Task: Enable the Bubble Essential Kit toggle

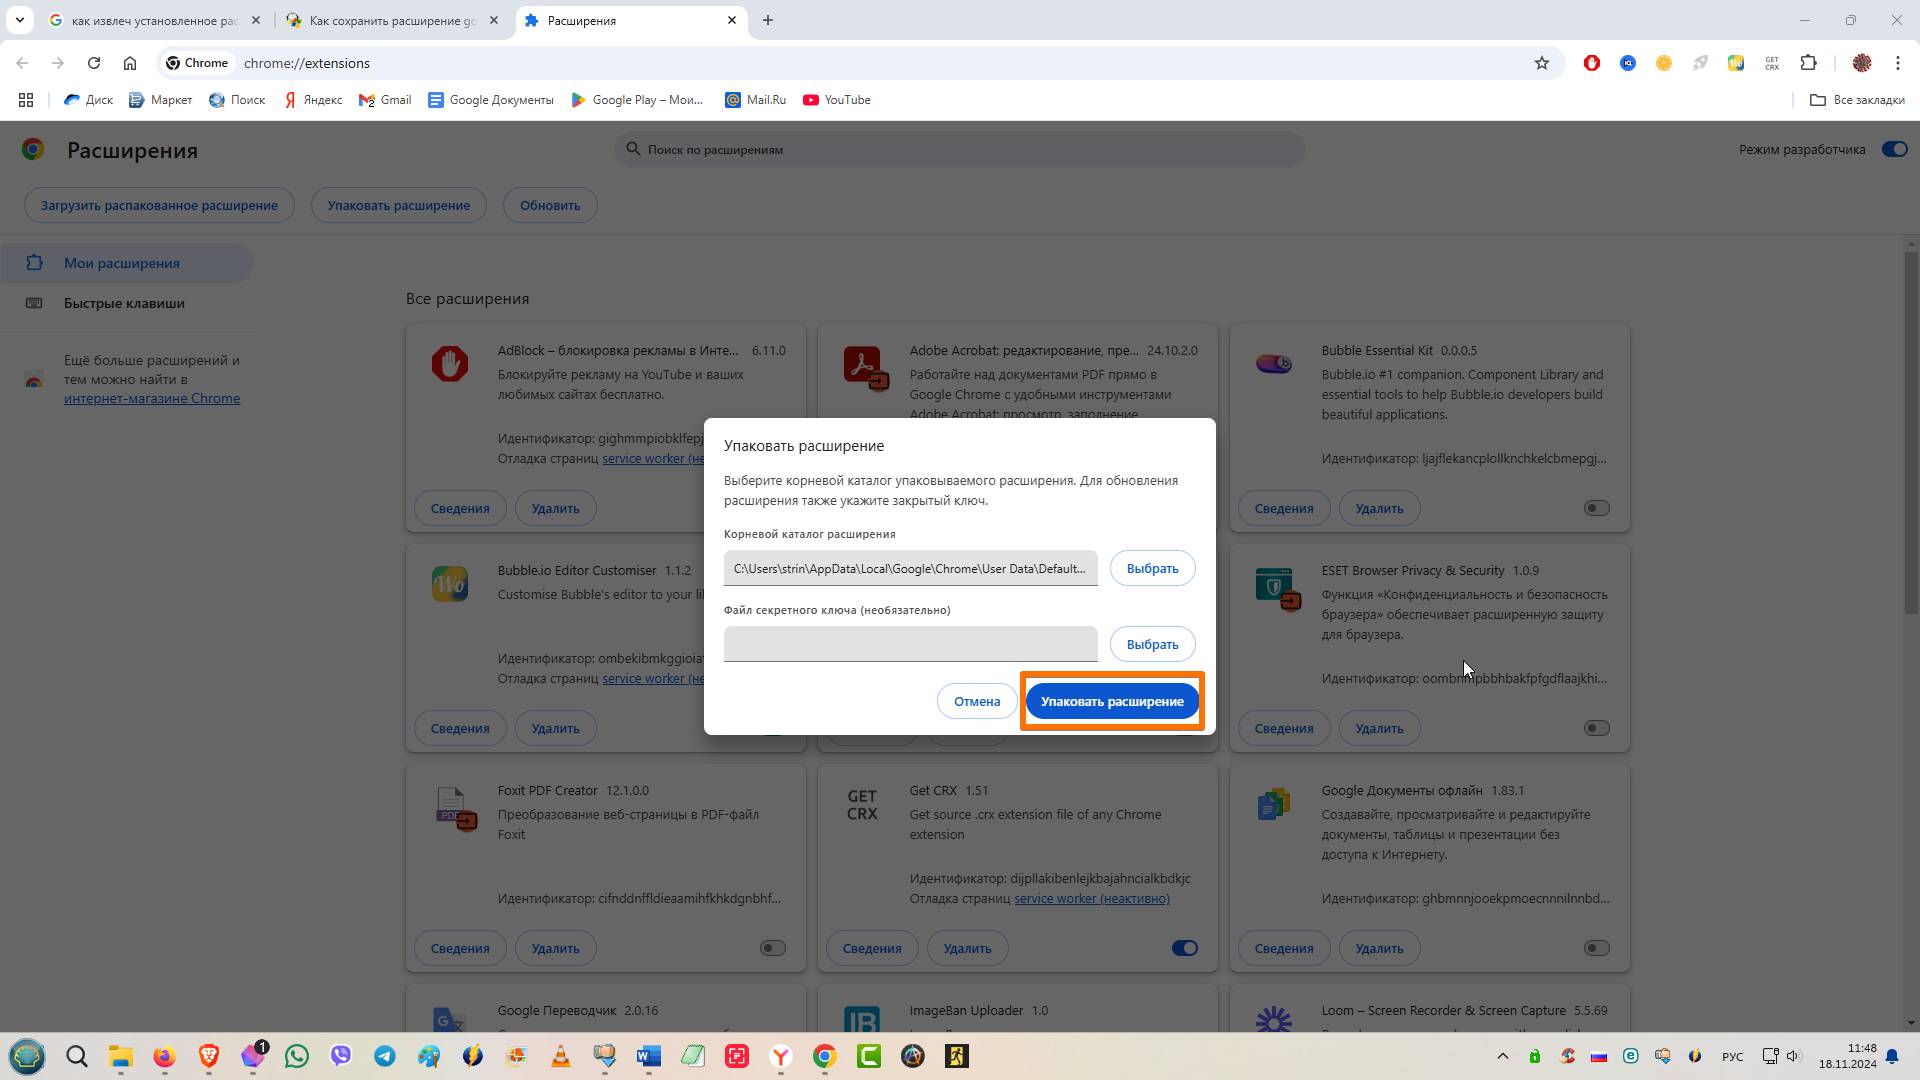Action: click(x=1596, y=508)
